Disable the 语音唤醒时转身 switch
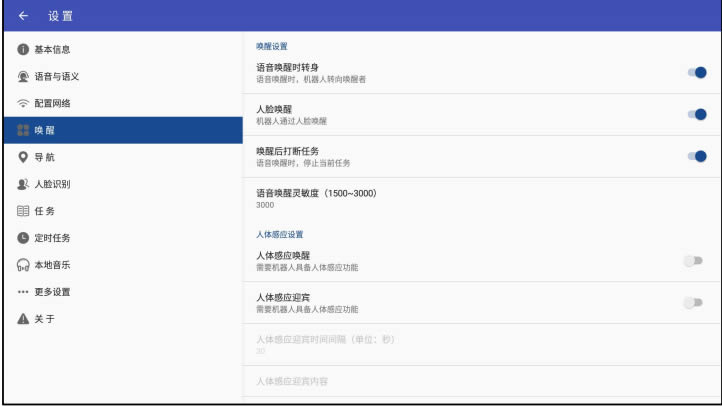Viewport: 722px width, 407px height. tap(696, 72)
